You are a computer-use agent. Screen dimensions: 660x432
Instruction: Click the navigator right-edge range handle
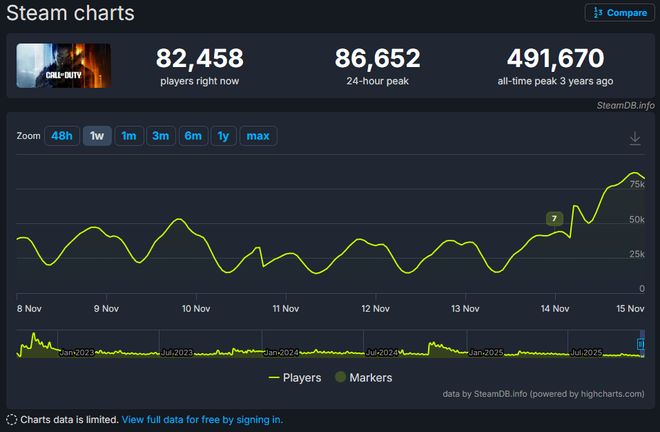click(x=642, y=345)
